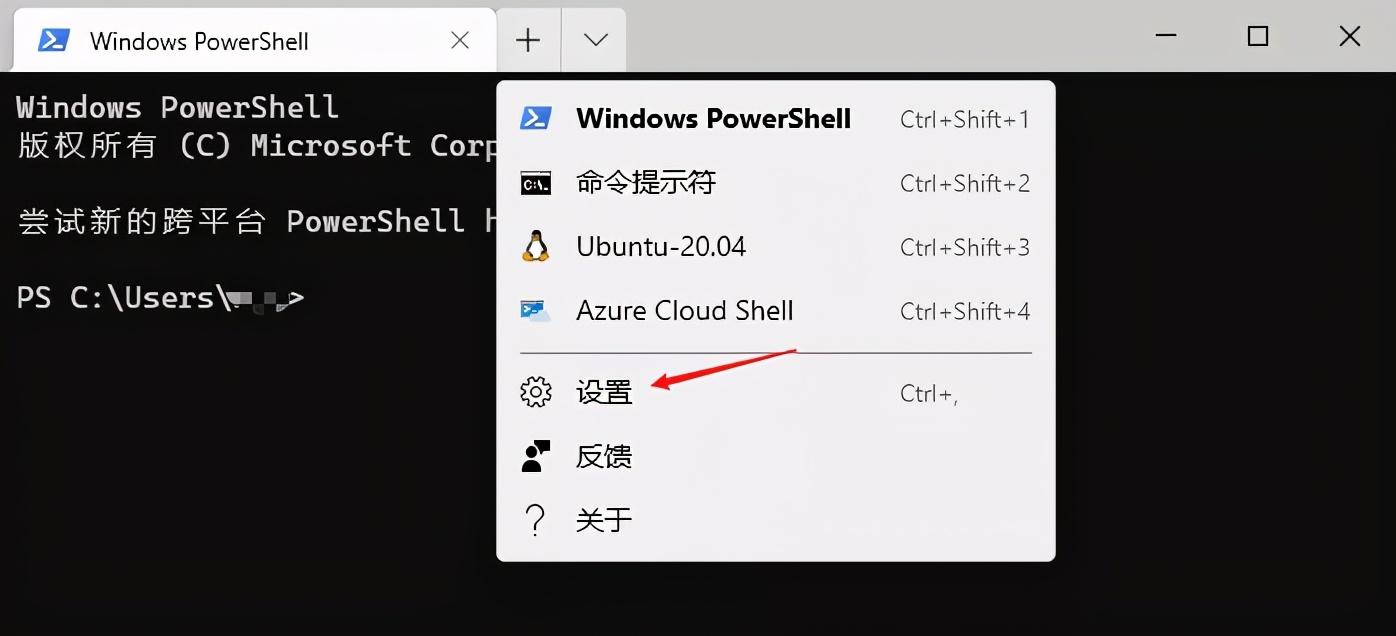Click the settings gear icon
Image resolution: width=1396 pixels, height=636 pixels.
536,392
